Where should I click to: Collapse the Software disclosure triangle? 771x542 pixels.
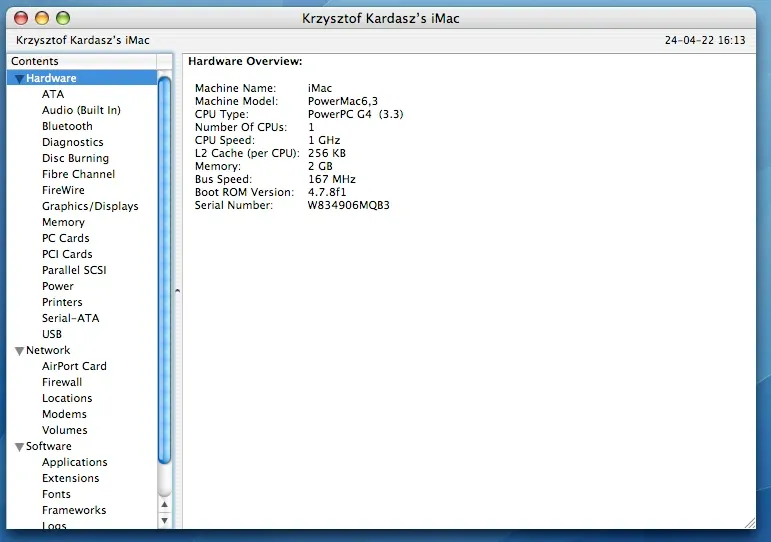pos(19,447)
